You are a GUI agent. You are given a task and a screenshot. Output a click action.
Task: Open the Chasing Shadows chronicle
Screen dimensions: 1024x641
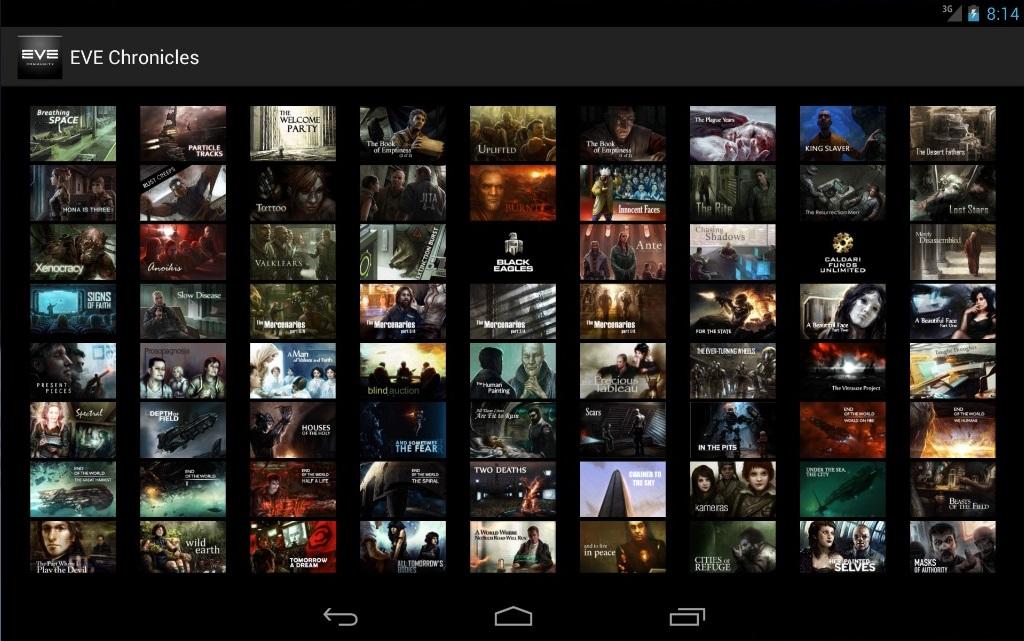point(733,252)
